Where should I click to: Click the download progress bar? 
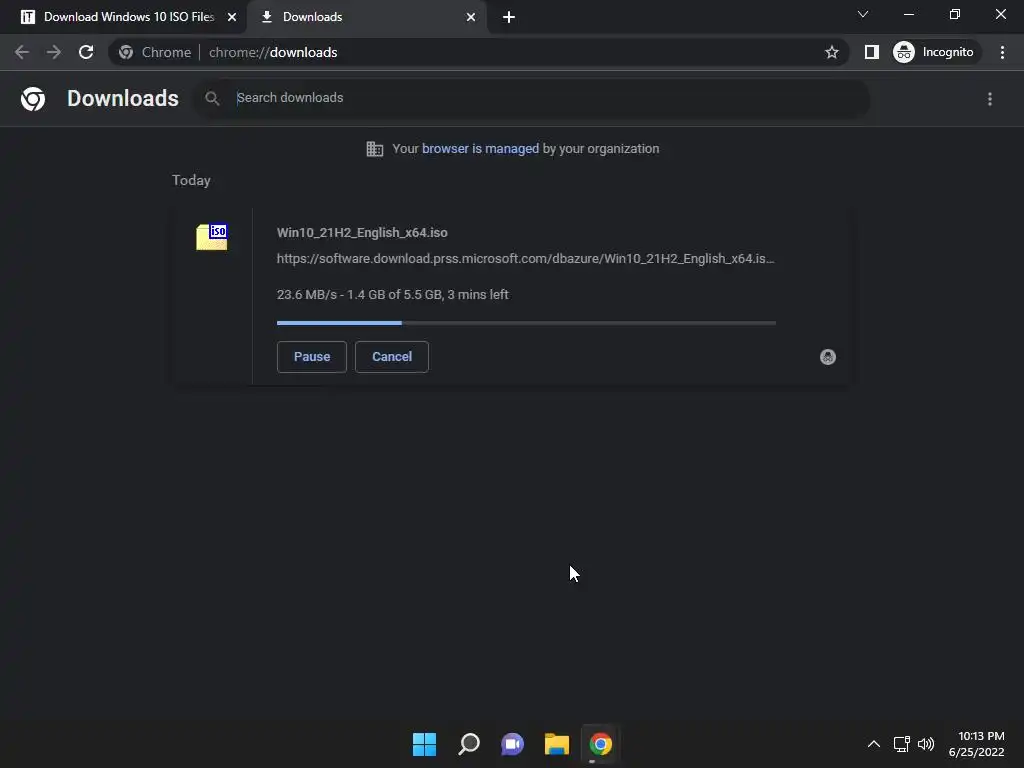526,323
